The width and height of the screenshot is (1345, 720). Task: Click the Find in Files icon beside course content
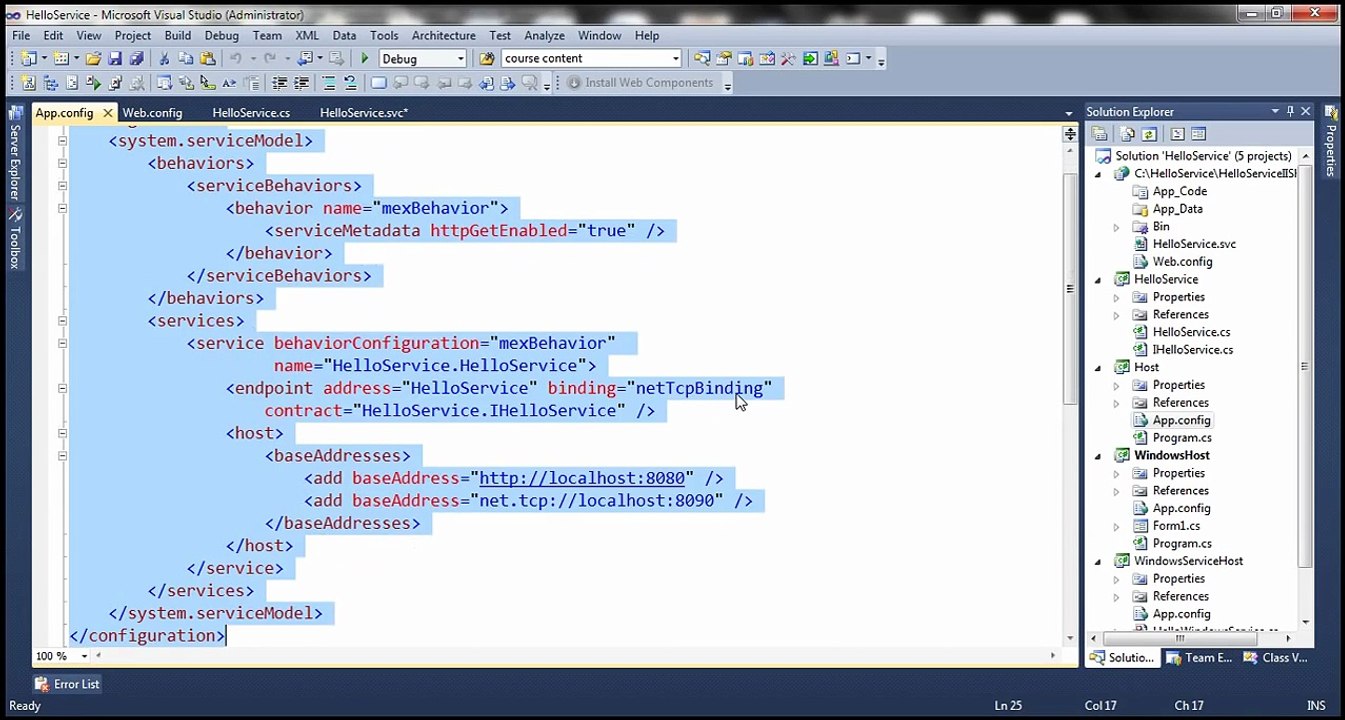pyautogui.click(x=487, y=59)
